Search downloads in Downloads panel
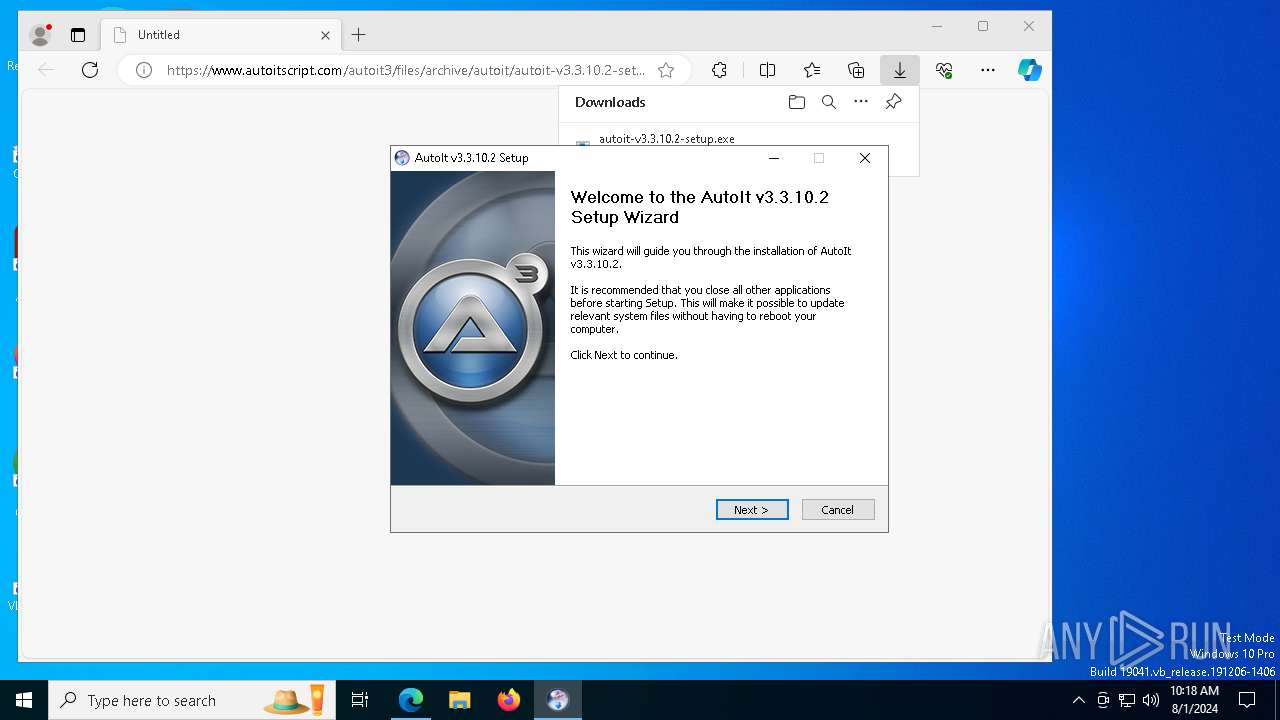The width and height of the screenshot is (1280, 720). pyautogui.click(x=829, y=102)
